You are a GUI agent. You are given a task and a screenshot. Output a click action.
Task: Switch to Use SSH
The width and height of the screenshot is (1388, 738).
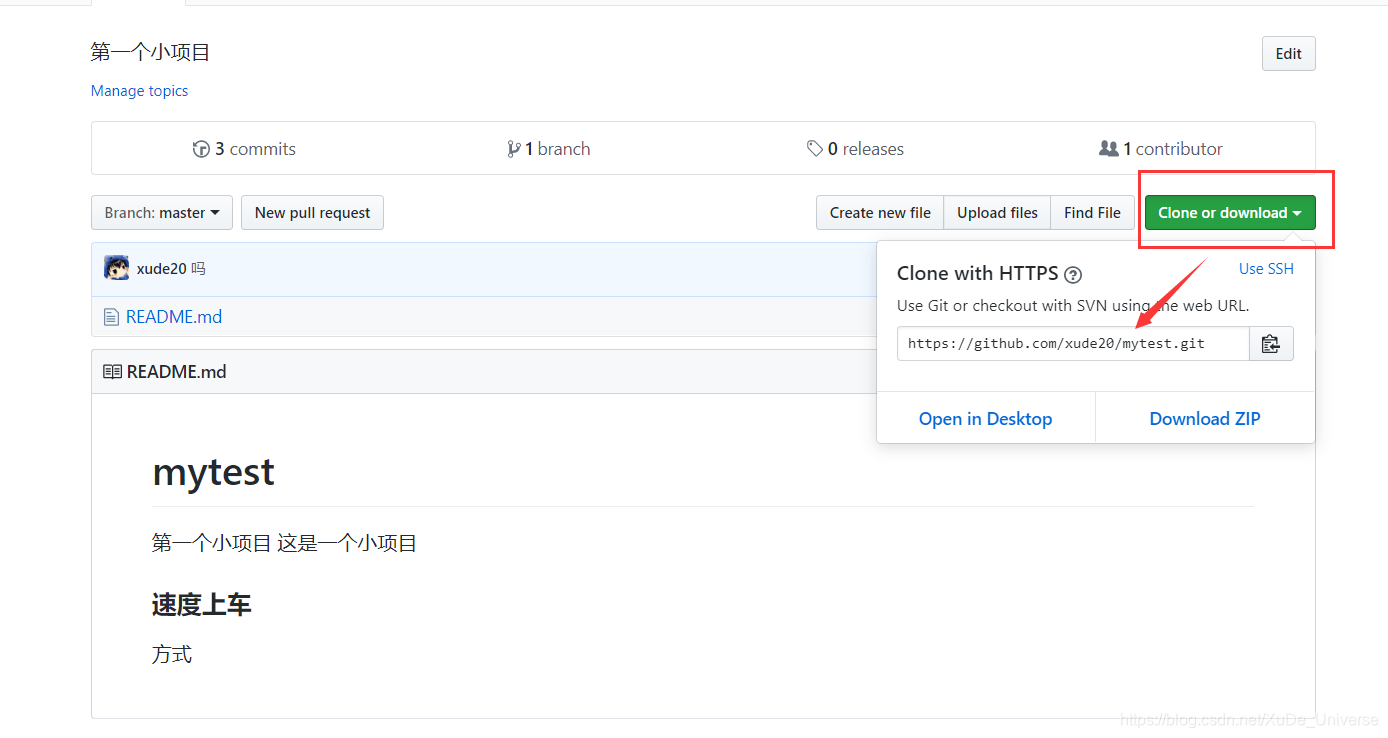pos(1266,268)
